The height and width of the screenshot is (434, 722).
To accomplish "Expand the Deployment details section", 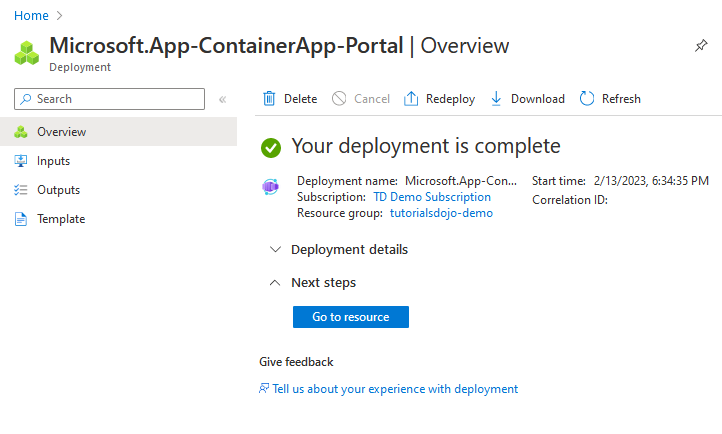I will click(276, 250).
